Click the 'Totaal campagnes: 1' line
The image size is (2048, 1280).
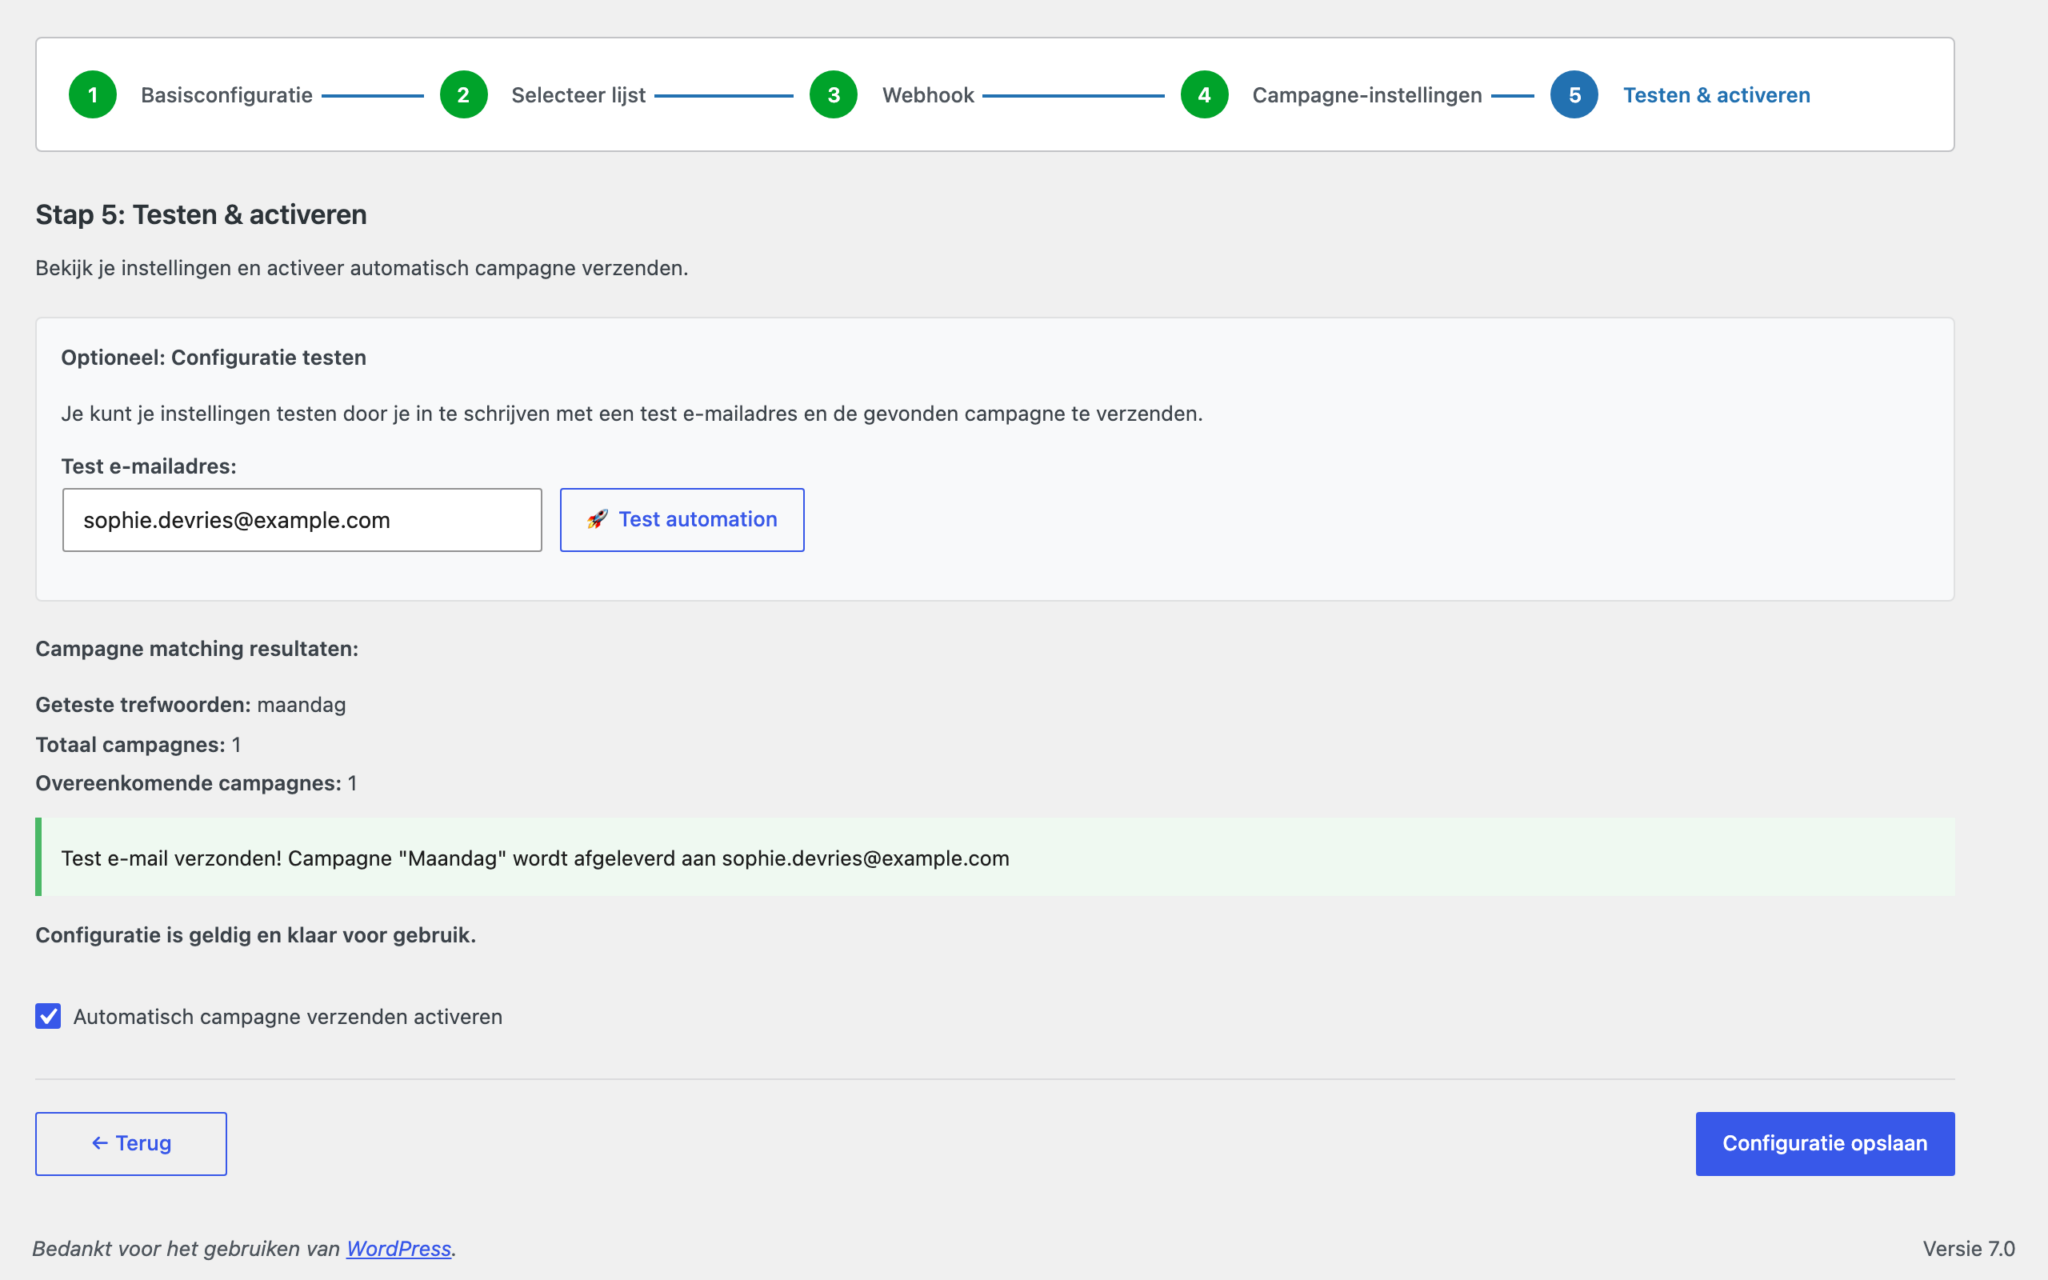click(x=138, y=745)
